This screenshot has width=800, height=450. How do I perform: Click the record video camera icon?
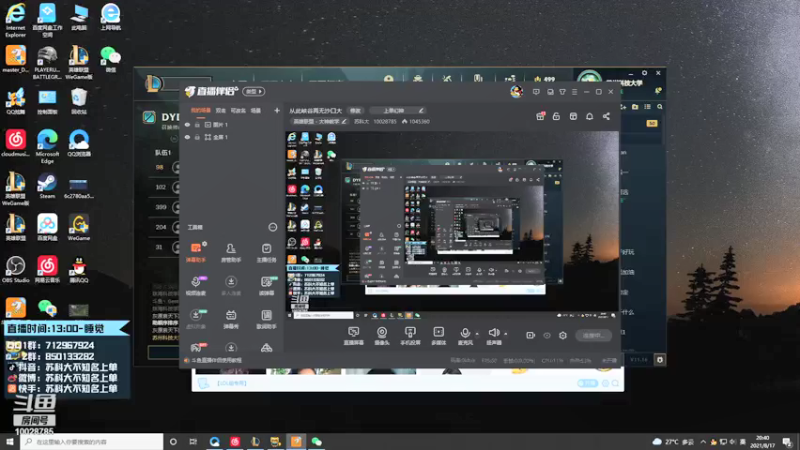click(531, 335)
